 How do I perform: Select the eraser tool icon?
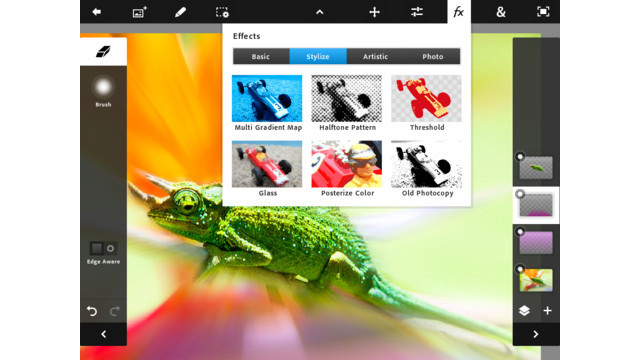point(103,51)
